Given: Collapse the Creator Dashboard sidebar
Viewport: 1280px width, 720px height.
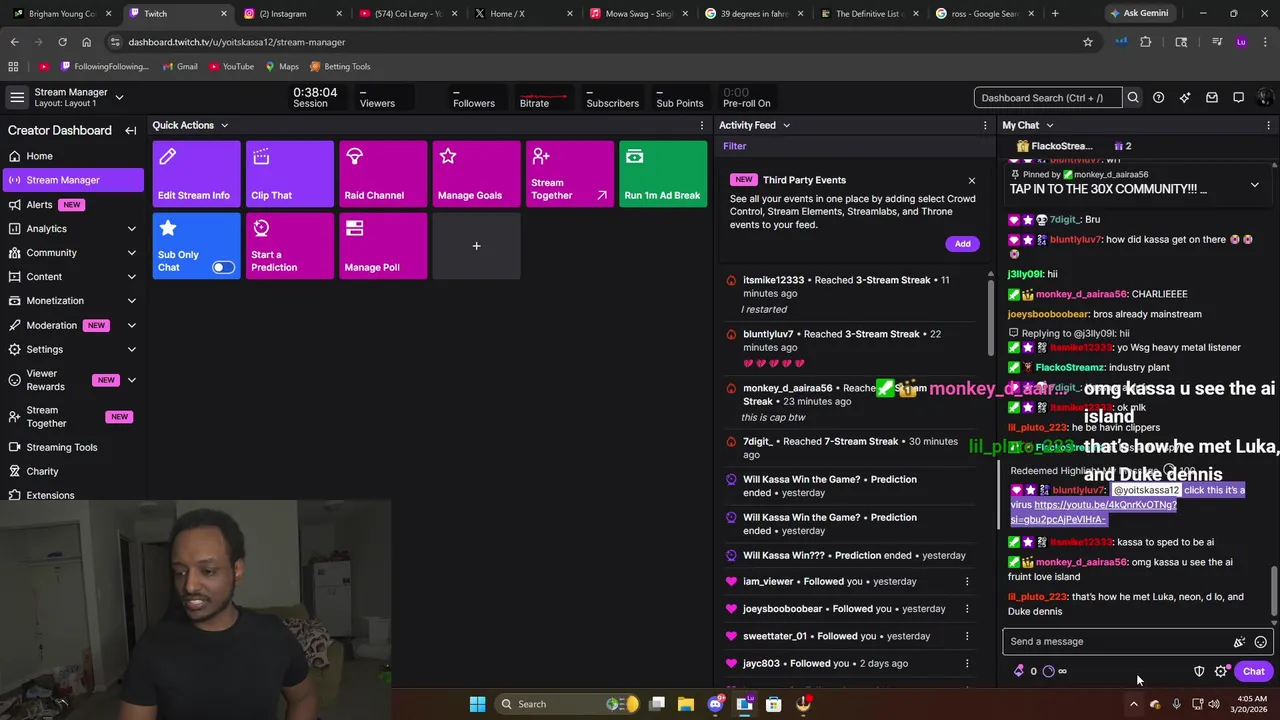Looking at the screenshot, I should [130, 130].
